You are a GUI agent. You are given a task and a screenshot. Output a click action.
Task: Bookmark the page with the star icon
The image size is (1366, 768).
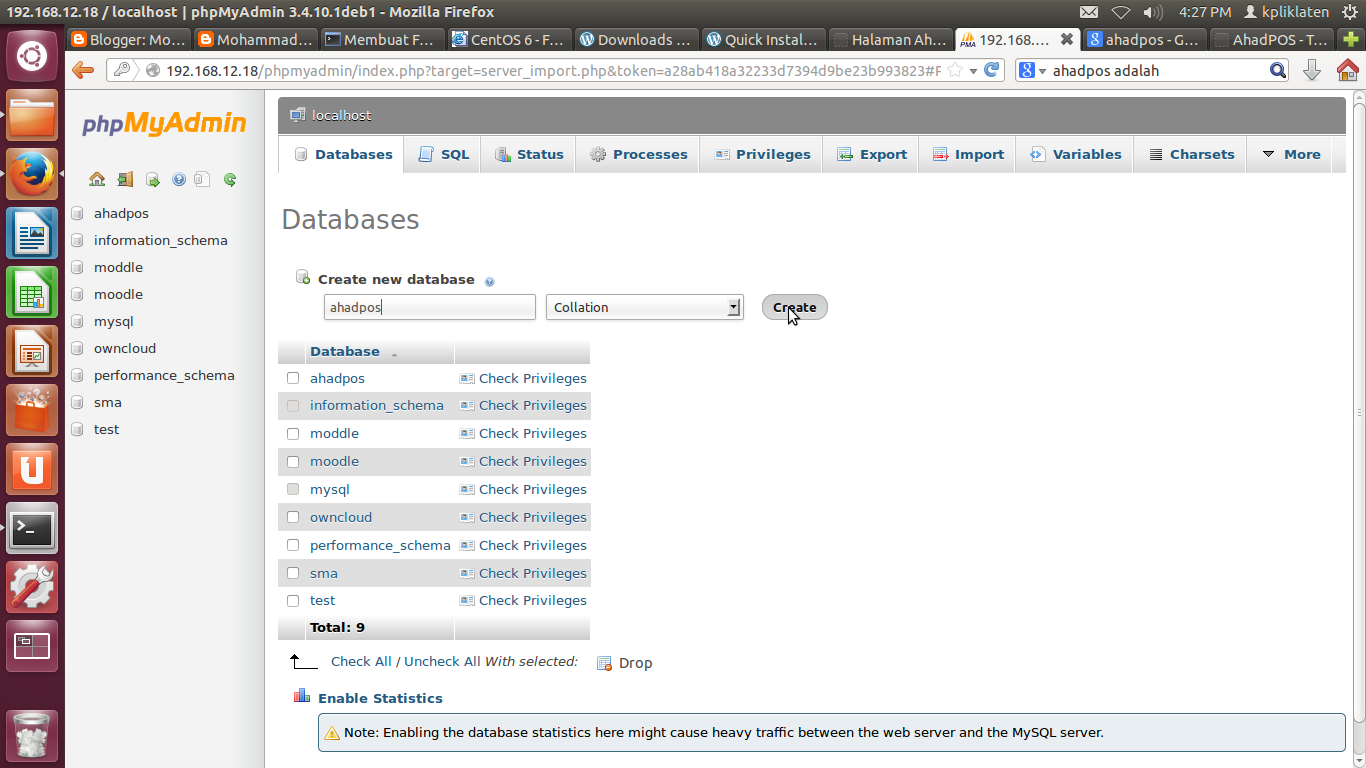[x=955, y=70]
